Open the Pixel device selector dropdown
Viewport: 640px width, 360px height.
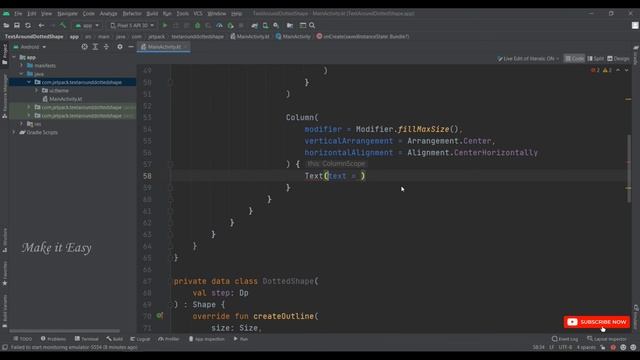(132, 25)
